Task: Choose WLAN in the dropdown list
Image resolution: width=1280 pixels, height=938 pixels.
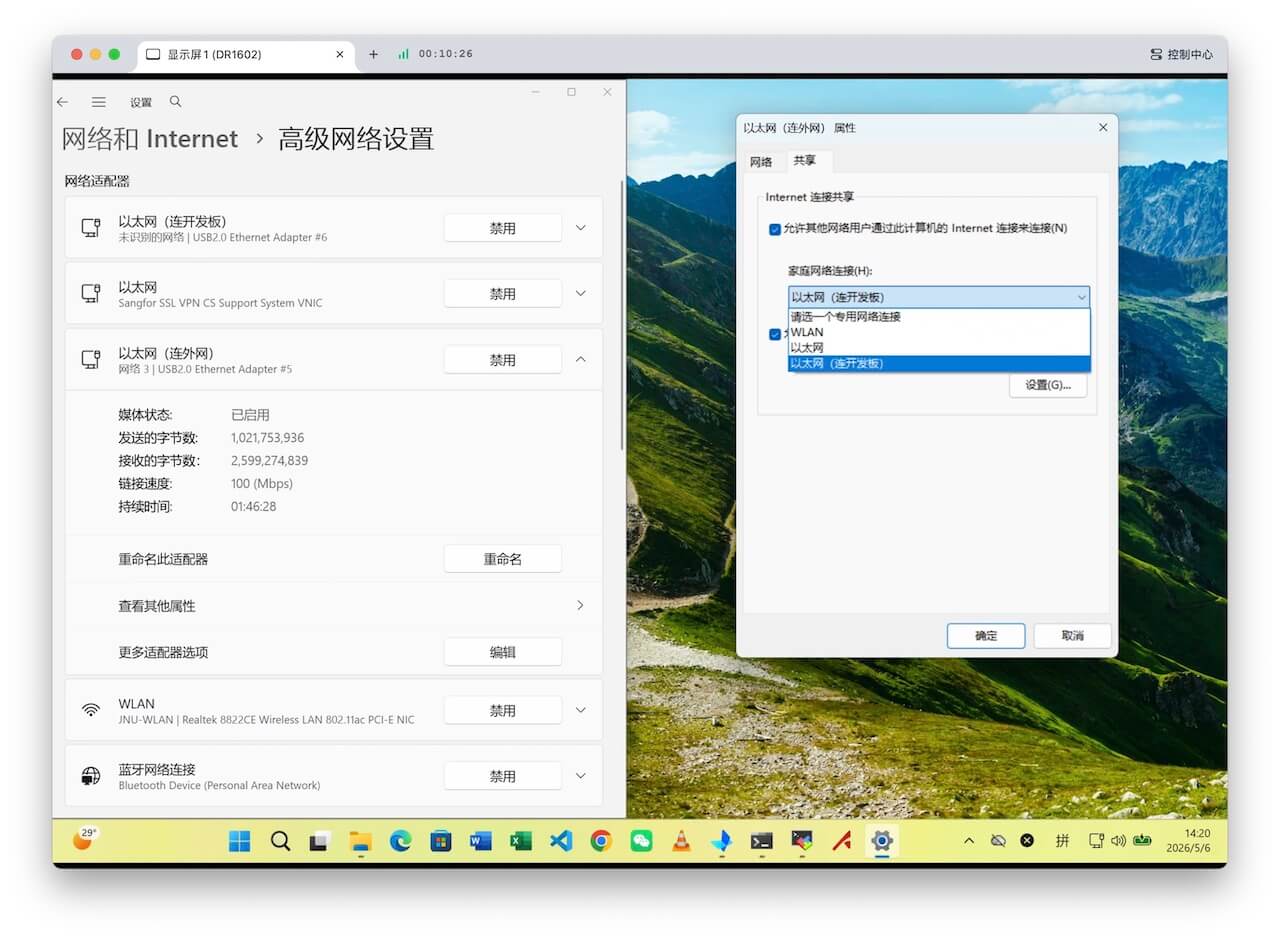Action: 939,332
